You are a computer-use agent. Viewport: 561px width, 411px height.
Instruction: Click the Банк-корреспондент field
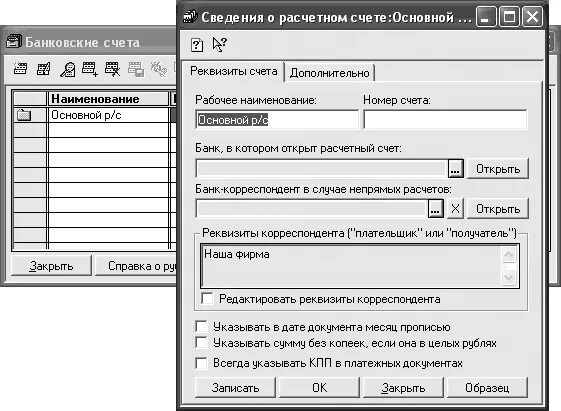point(311,209)
